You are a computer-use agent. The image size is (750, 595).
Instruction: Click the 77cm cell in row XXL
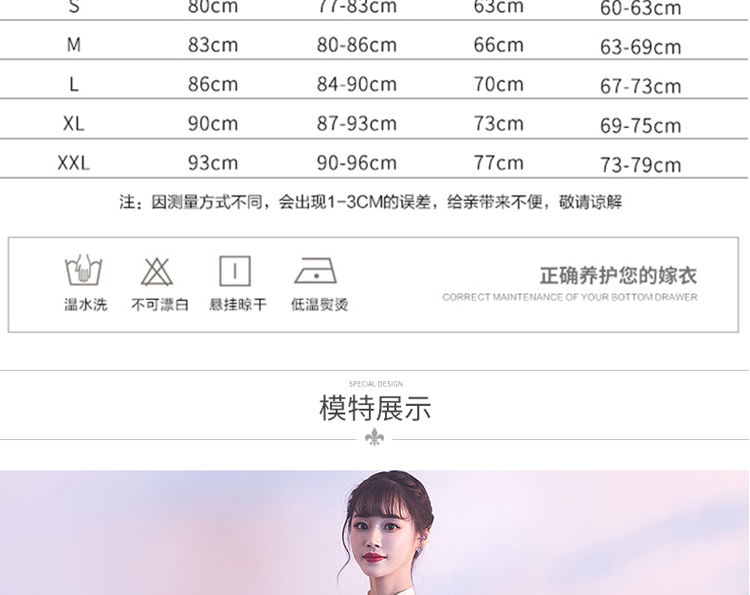tap(498, 163)
